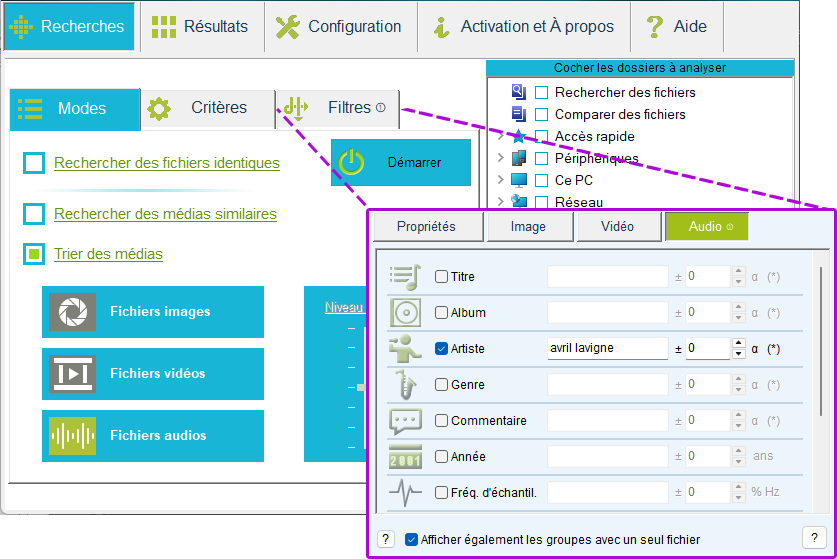Uncheck Afficher également les groupes checkbox
Image resolution: width=837 pixels, height=559 pixels.
point(411,540)
